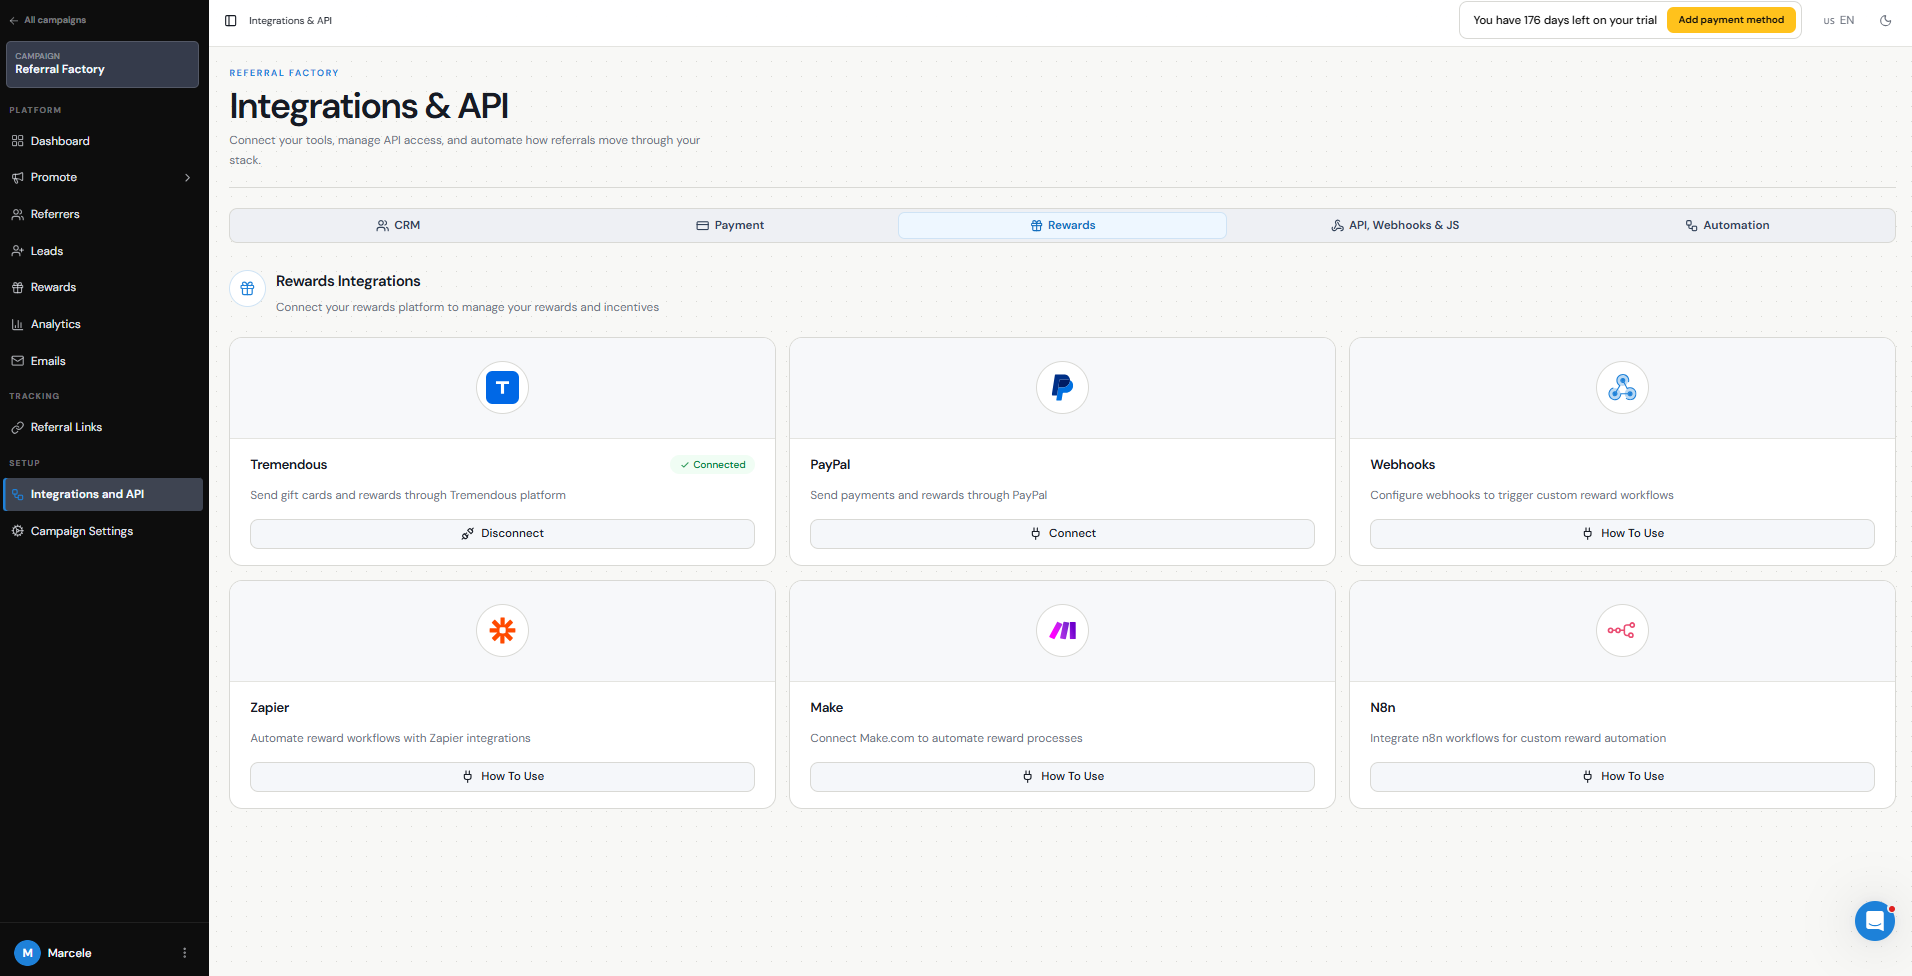Screen dimensions: 1912x976
Task: Click the Webhooks logo icon
Action: [x=1622, y=387]
